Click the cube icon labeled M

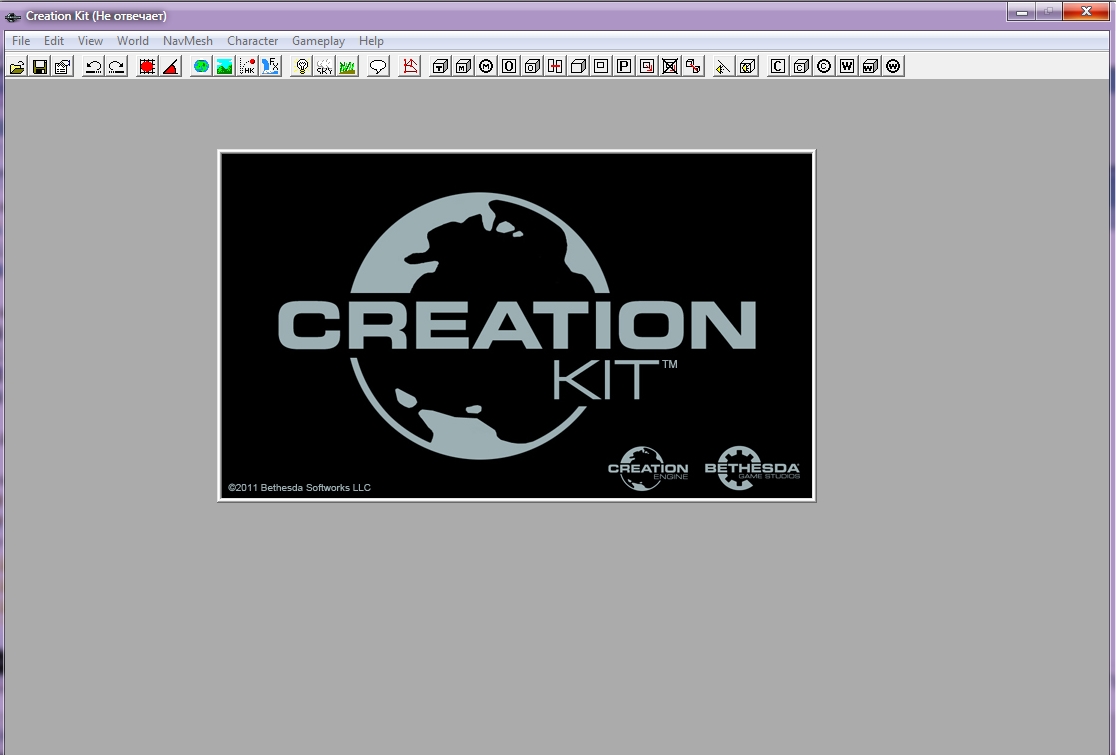[x=463, y=67]
